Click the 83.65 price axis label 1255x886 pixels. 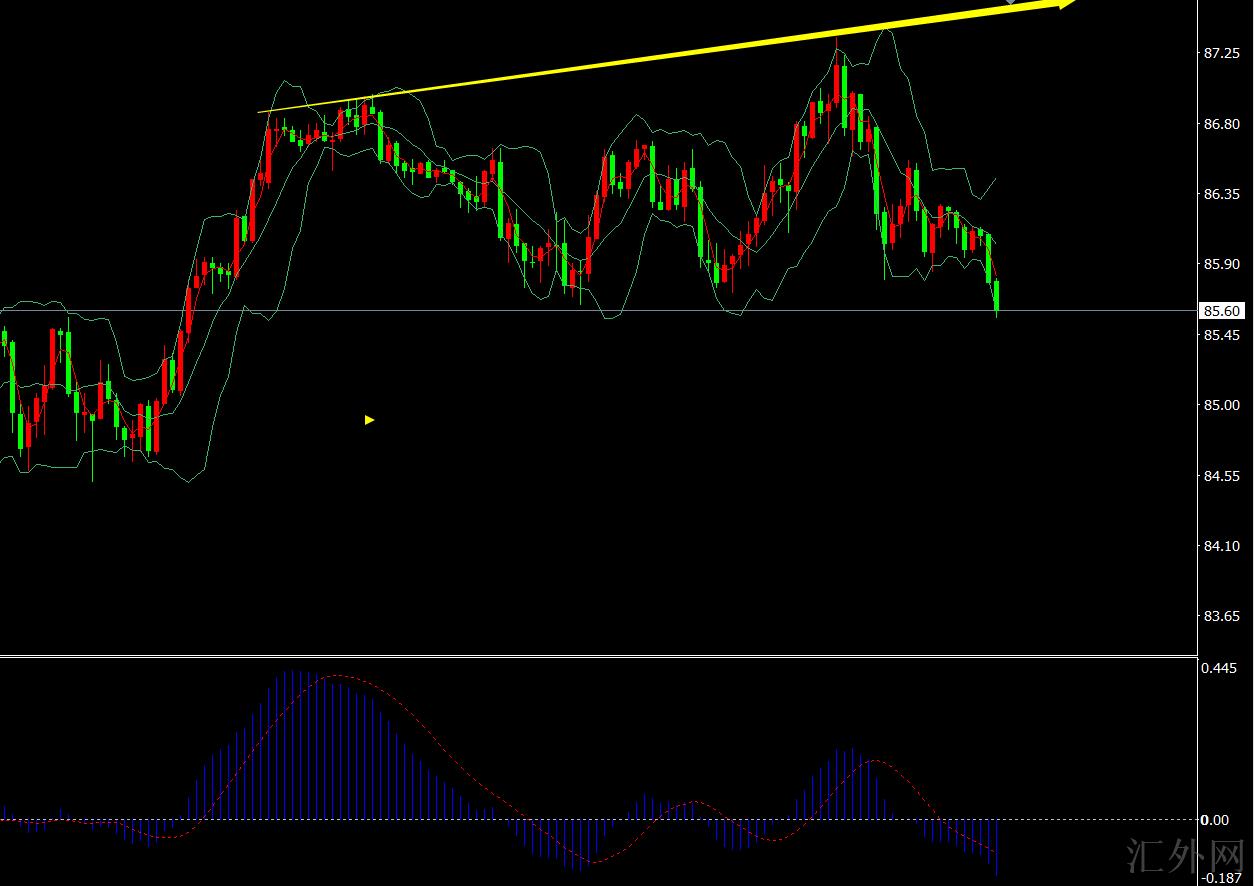(x=1222, y=616)
